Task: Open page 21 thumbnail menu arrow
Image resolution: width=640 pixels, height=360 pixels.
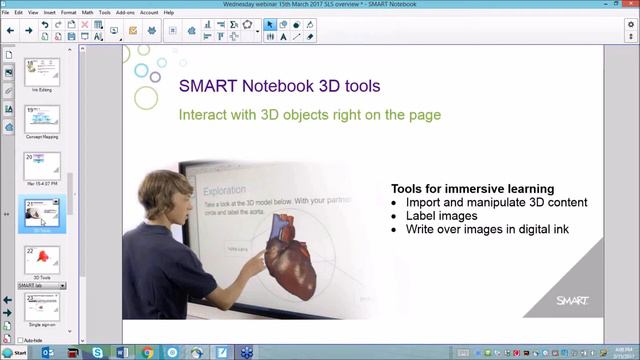Action: tap(56, 202)
